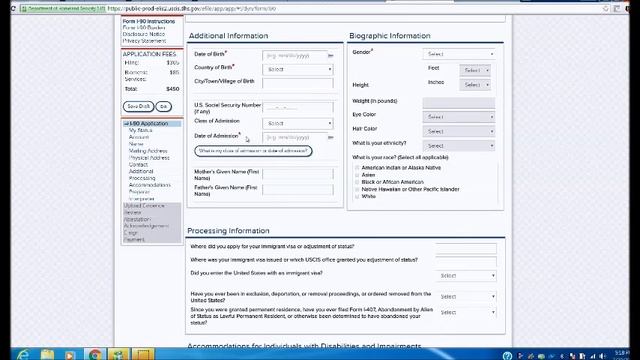The height and width of the screenshot is (360, 640).
Task: Go to Upload Evidence in sidebar
Action: [x=144, y=206]
